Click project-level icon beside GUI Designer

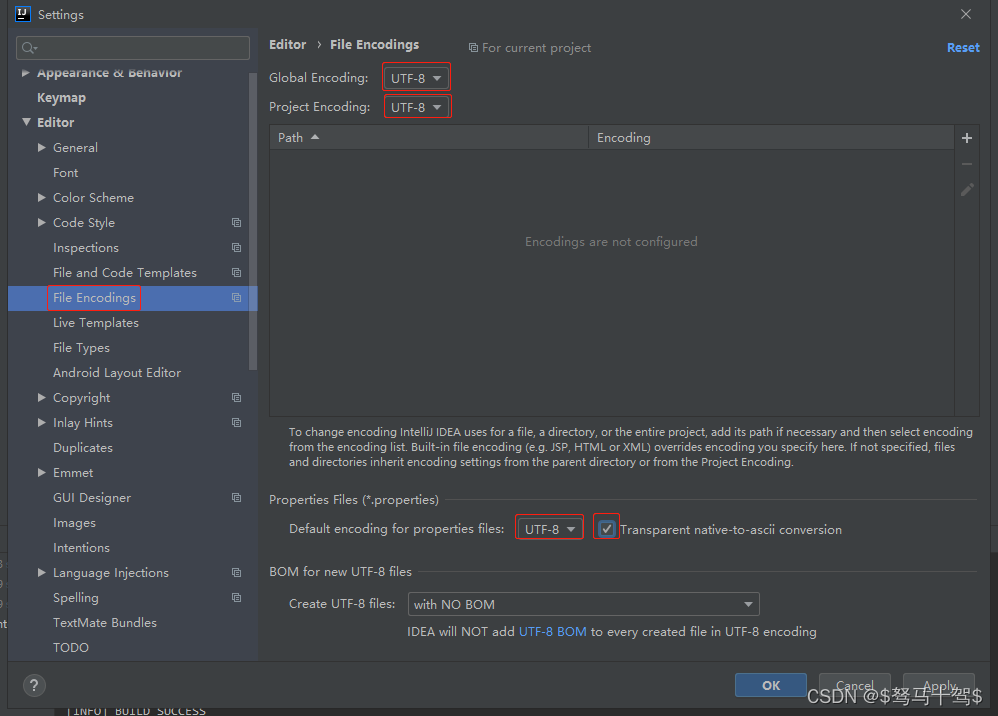[x=236, y=498]
